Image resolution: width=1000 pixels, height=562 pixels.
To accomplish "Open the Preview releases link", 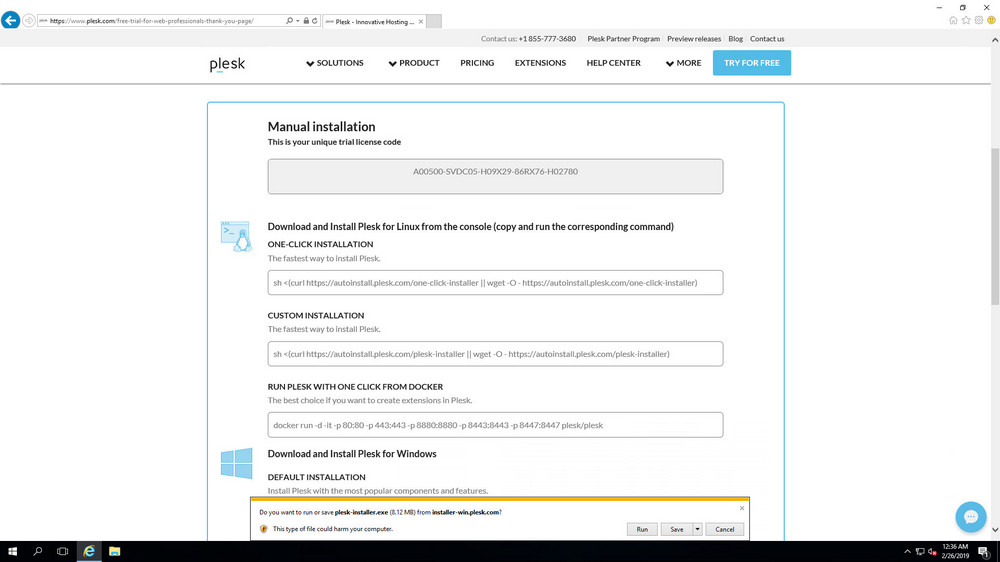I will pos(694,39).
